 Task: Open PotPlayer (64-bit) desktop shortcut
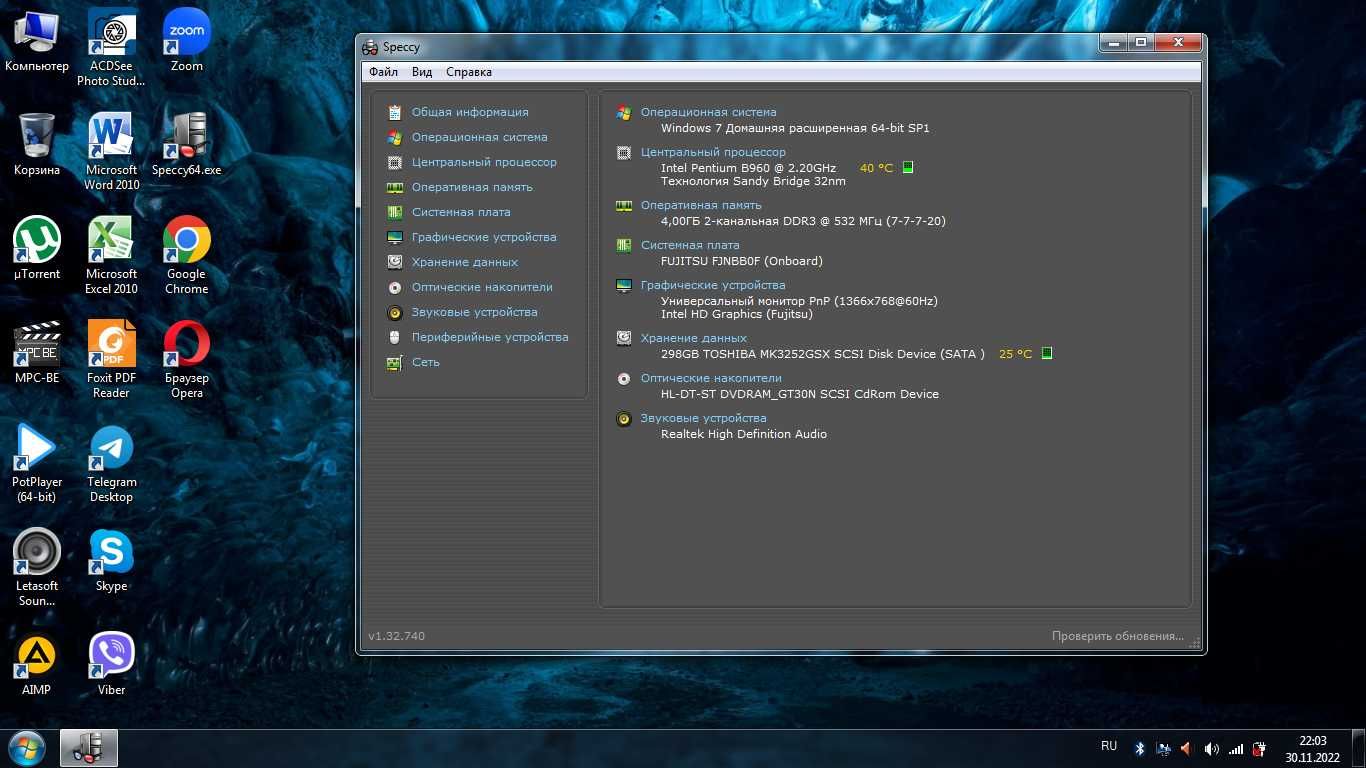37,463
